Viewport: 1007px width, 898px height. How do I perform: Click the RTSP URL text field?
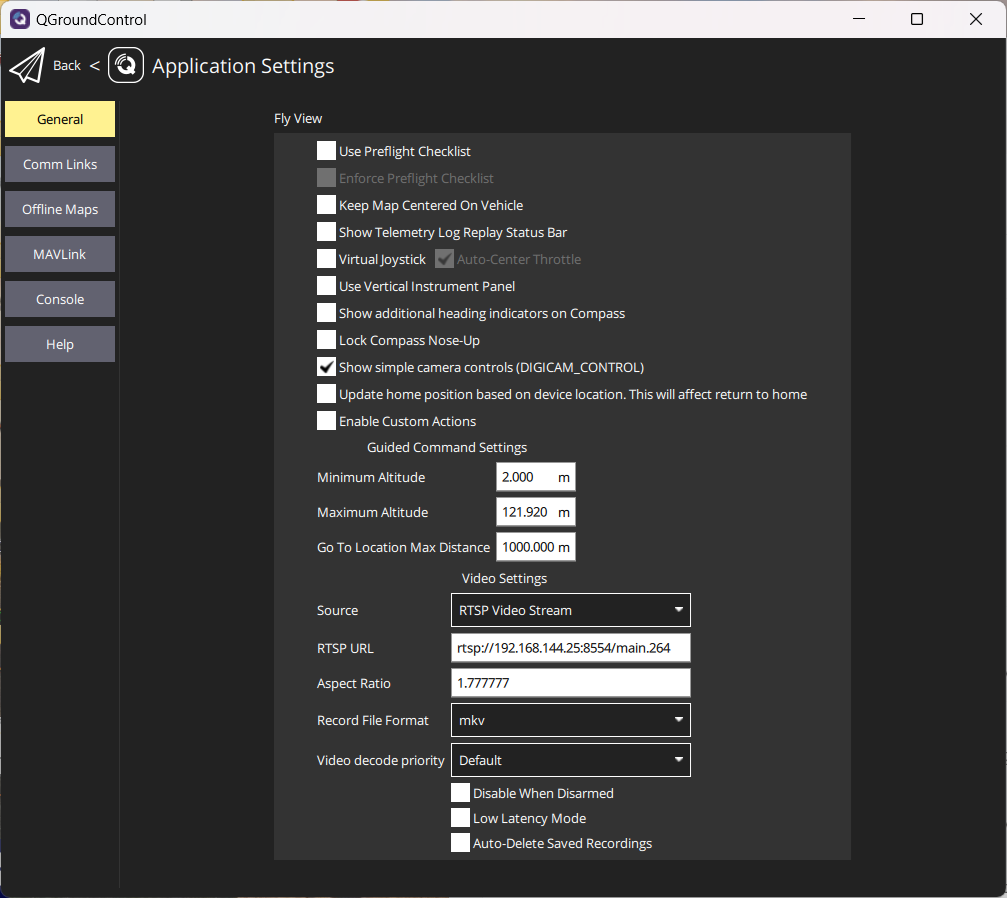[x=570, y=648]
